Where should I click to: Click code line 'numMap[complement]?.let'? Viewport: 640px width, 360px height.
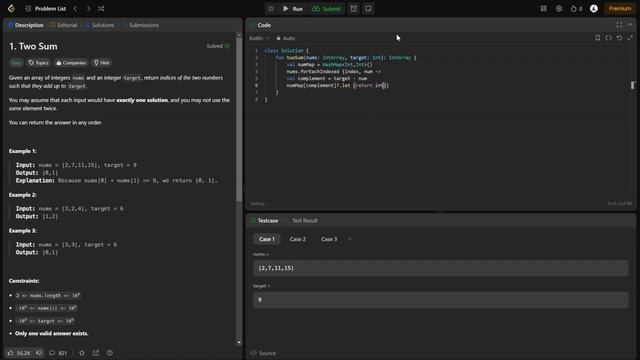tap(318, 85)
